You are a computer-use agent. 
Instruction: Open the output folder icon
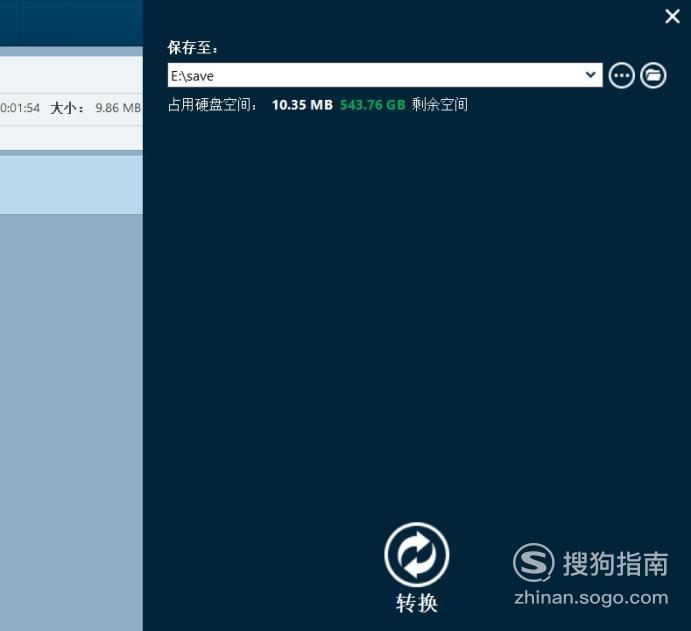click(x=653, y=75)
